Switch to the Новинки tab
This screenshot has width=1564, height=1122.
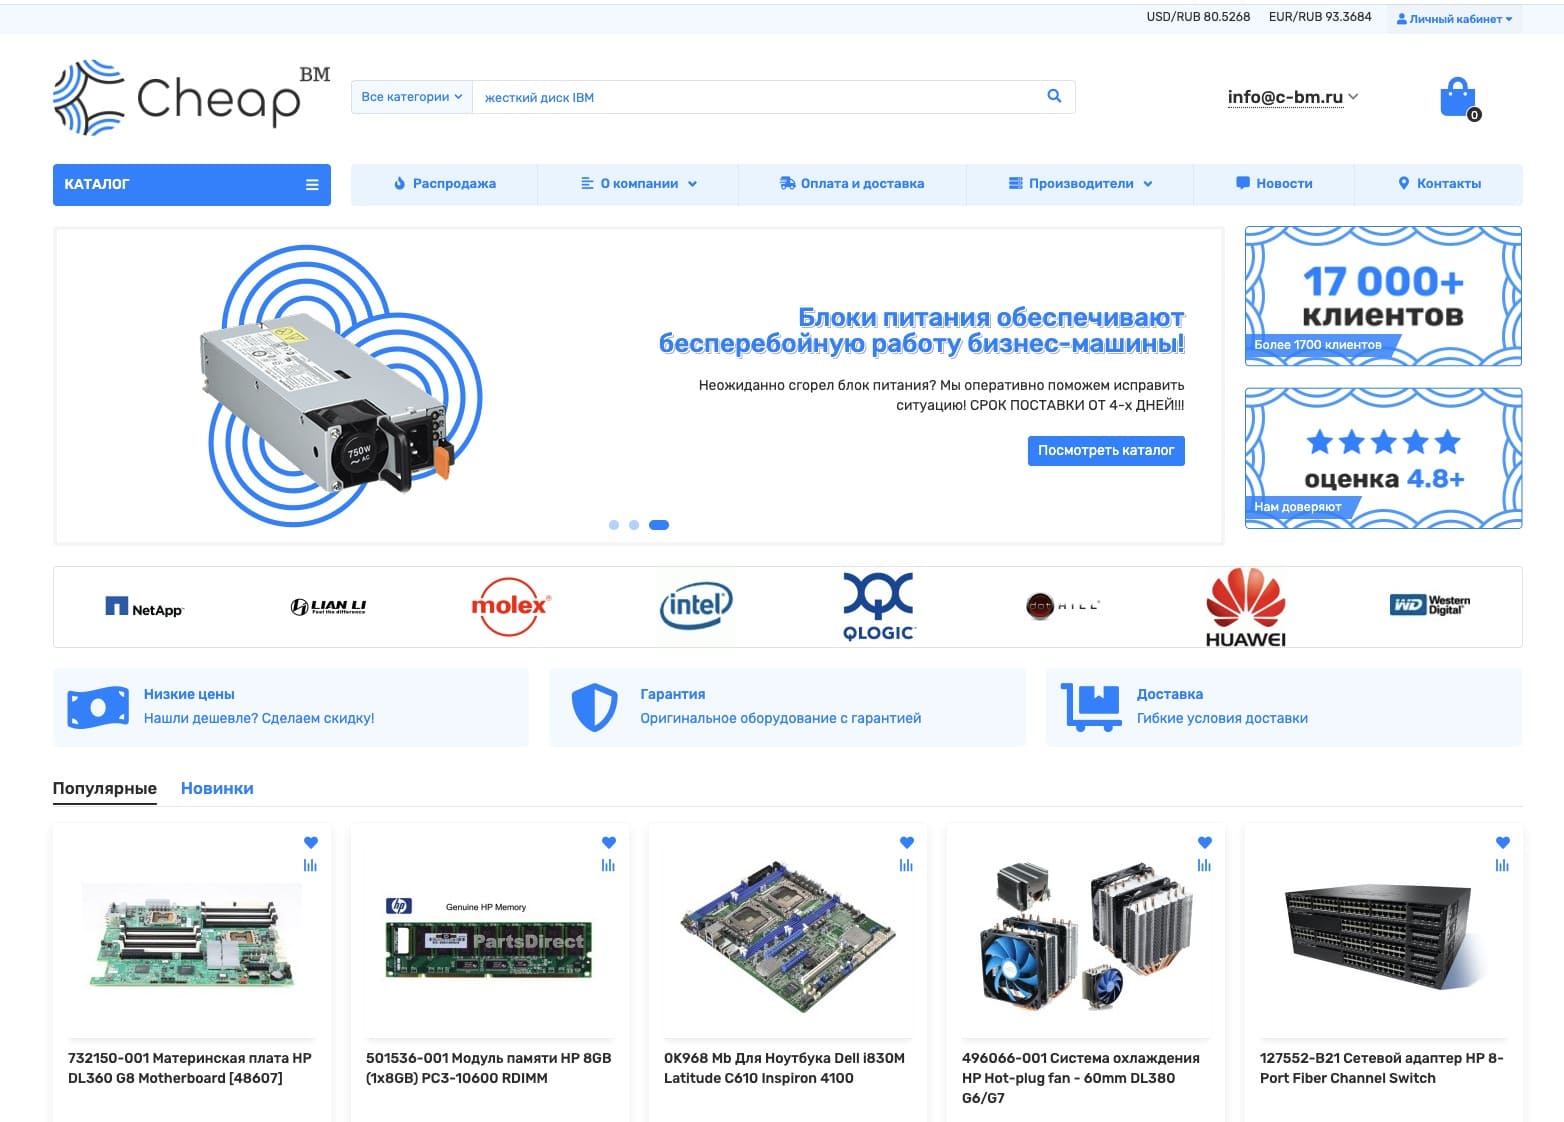pos(217,788)
